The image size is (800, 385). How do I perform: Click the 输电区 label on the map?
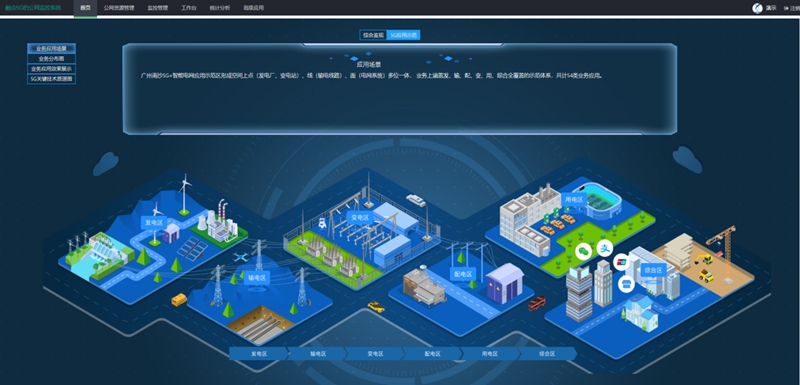click(257, 277)
